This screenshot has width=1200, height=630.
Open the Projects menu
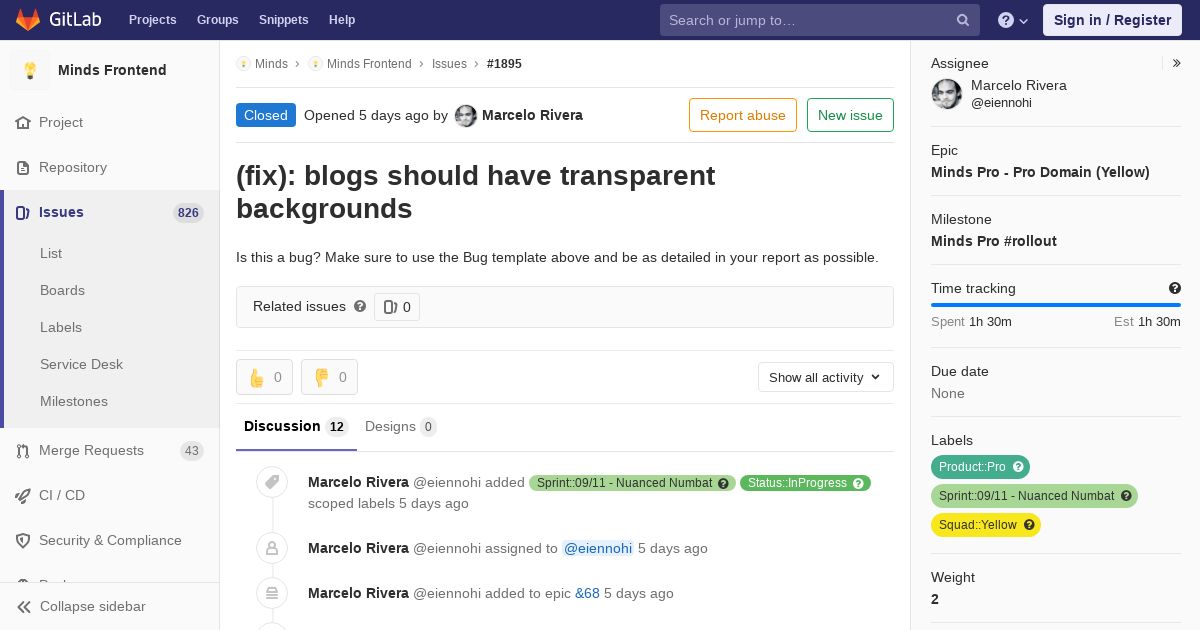(153, 20)
